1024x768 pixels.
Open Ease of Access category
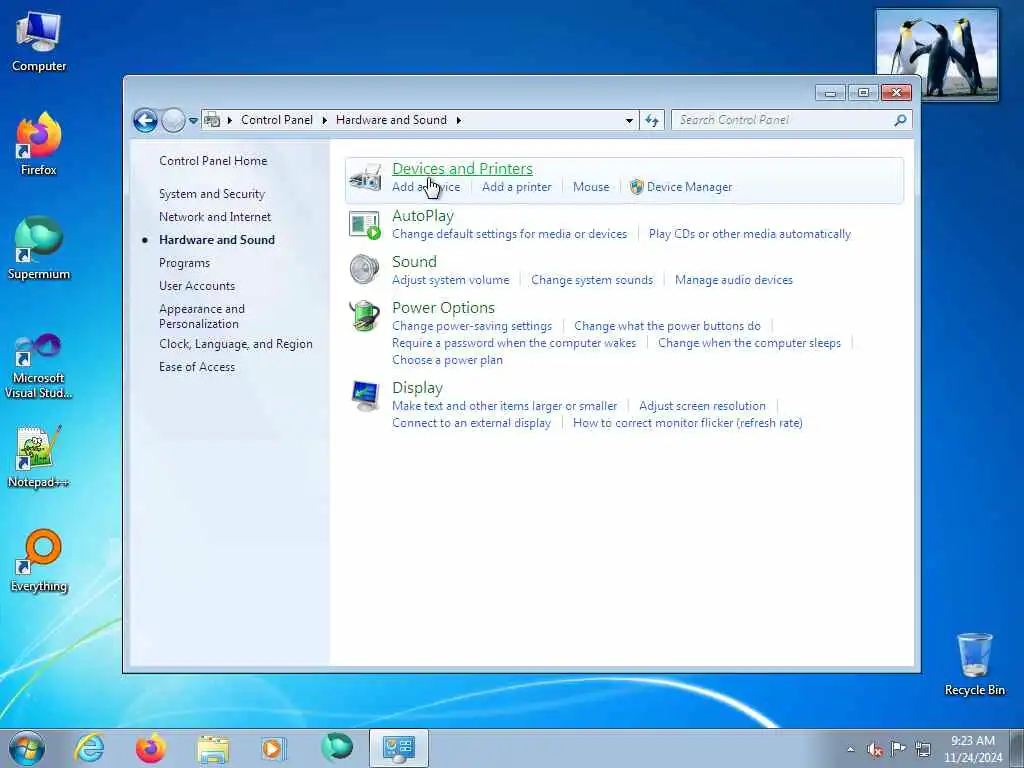pos(197,367)
